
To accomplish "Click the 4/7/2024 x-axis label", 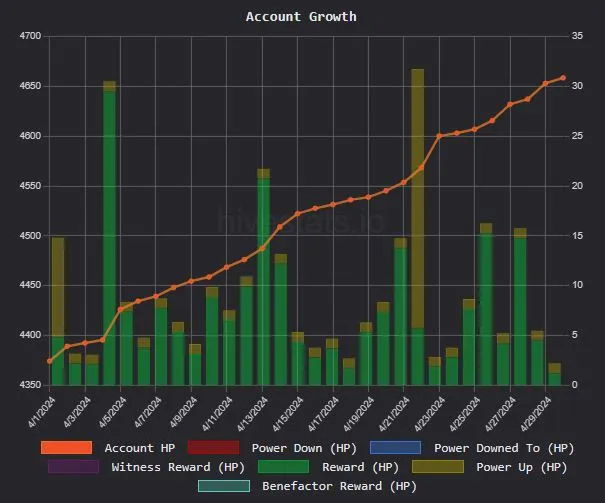I will click(x=148, y=412).
